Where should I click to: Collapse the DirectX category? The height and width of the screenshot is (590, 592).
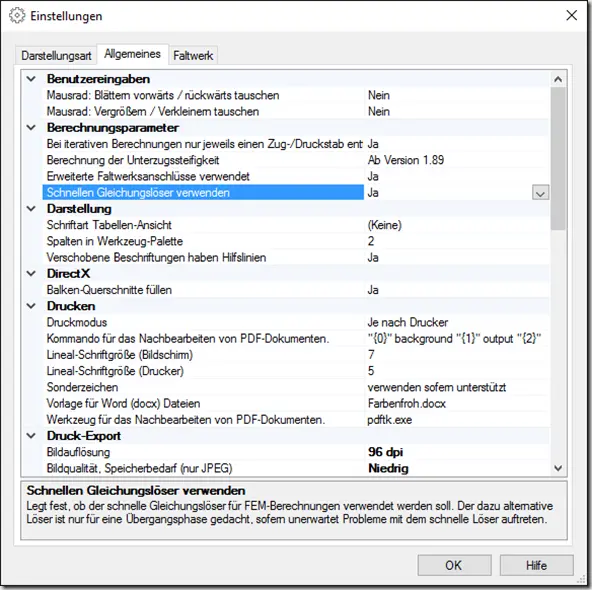(x=31, y=274)
